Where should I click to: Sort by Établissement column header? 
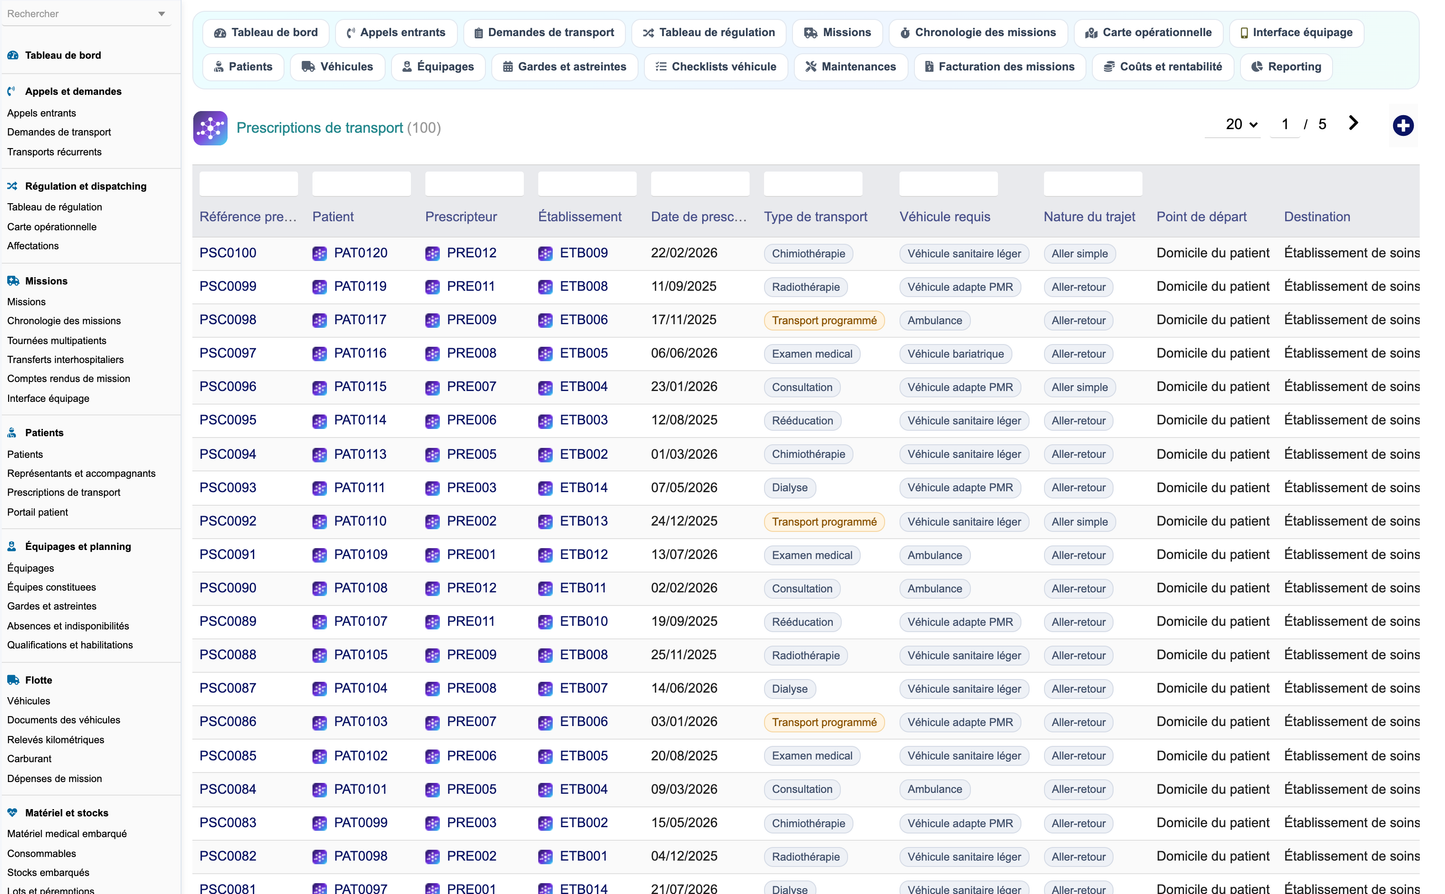tap(580, 217)
